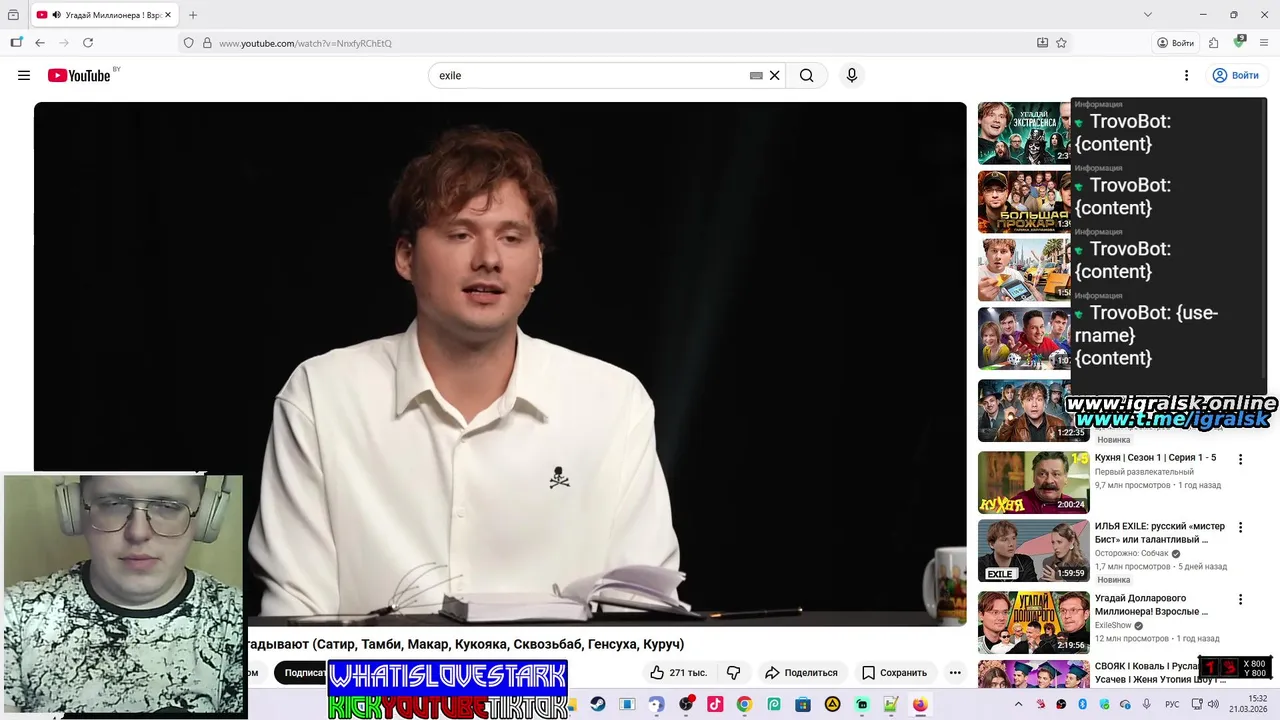Open system volume tray icon
This screenshot has height=720, width=1280.
pos(1213,704)
